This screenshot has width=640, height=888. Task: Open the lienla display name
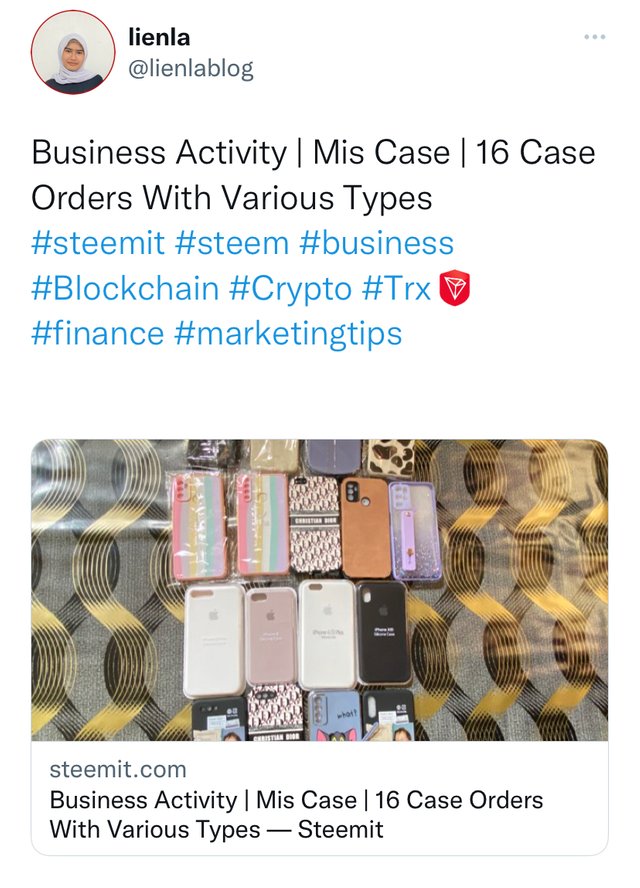(x=159, y=37)
